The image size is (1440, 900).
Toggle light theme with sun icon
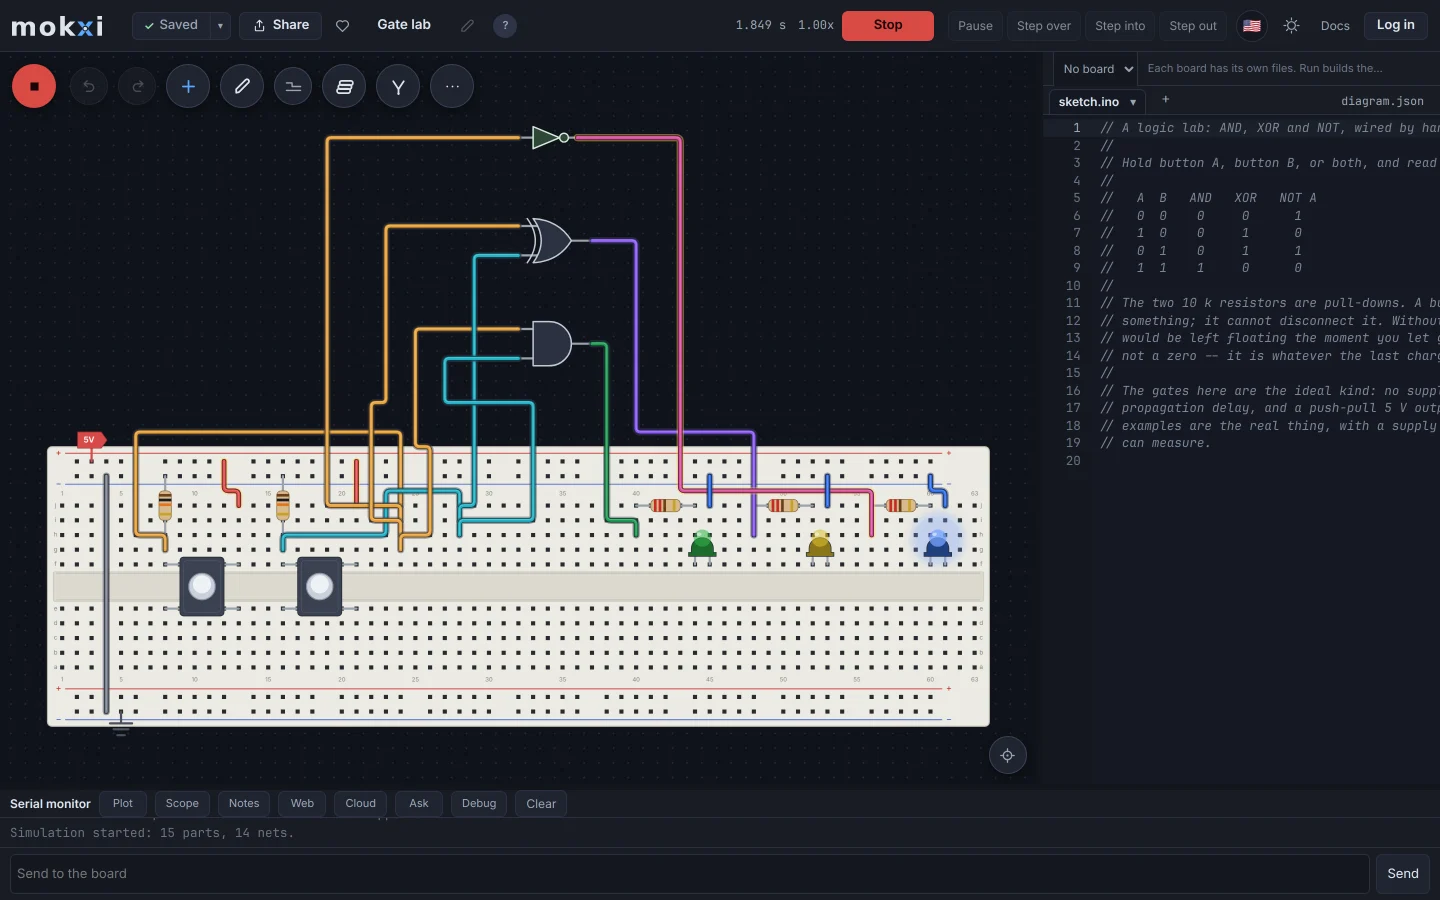(x=1292, y=26)
